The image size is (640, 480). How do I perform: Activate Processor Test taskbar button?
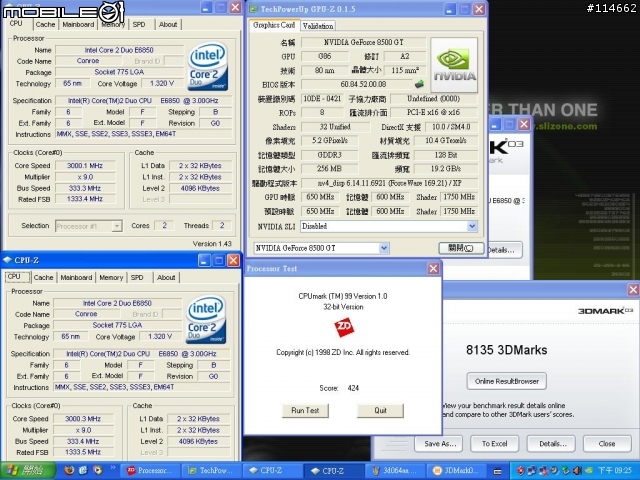coord(152,471)
